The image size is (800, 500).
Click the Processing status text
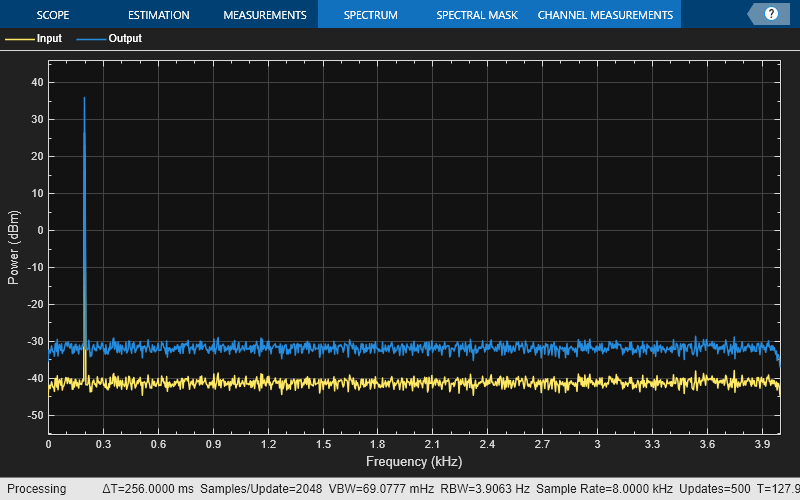36,489
